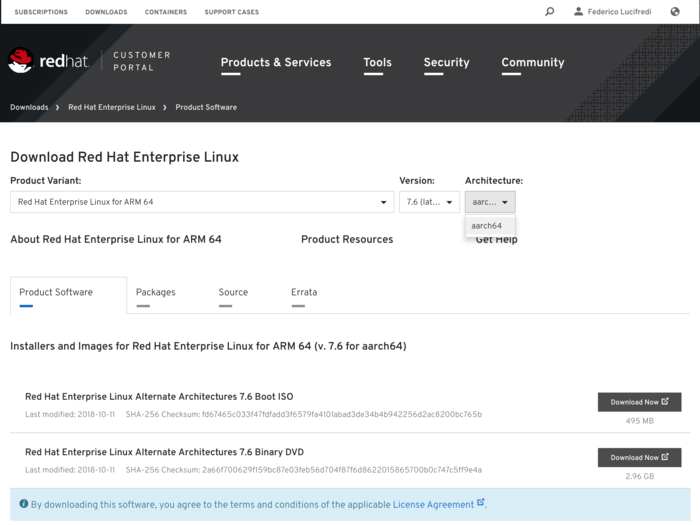Open Support Cases in the top bar

point(231,12)
